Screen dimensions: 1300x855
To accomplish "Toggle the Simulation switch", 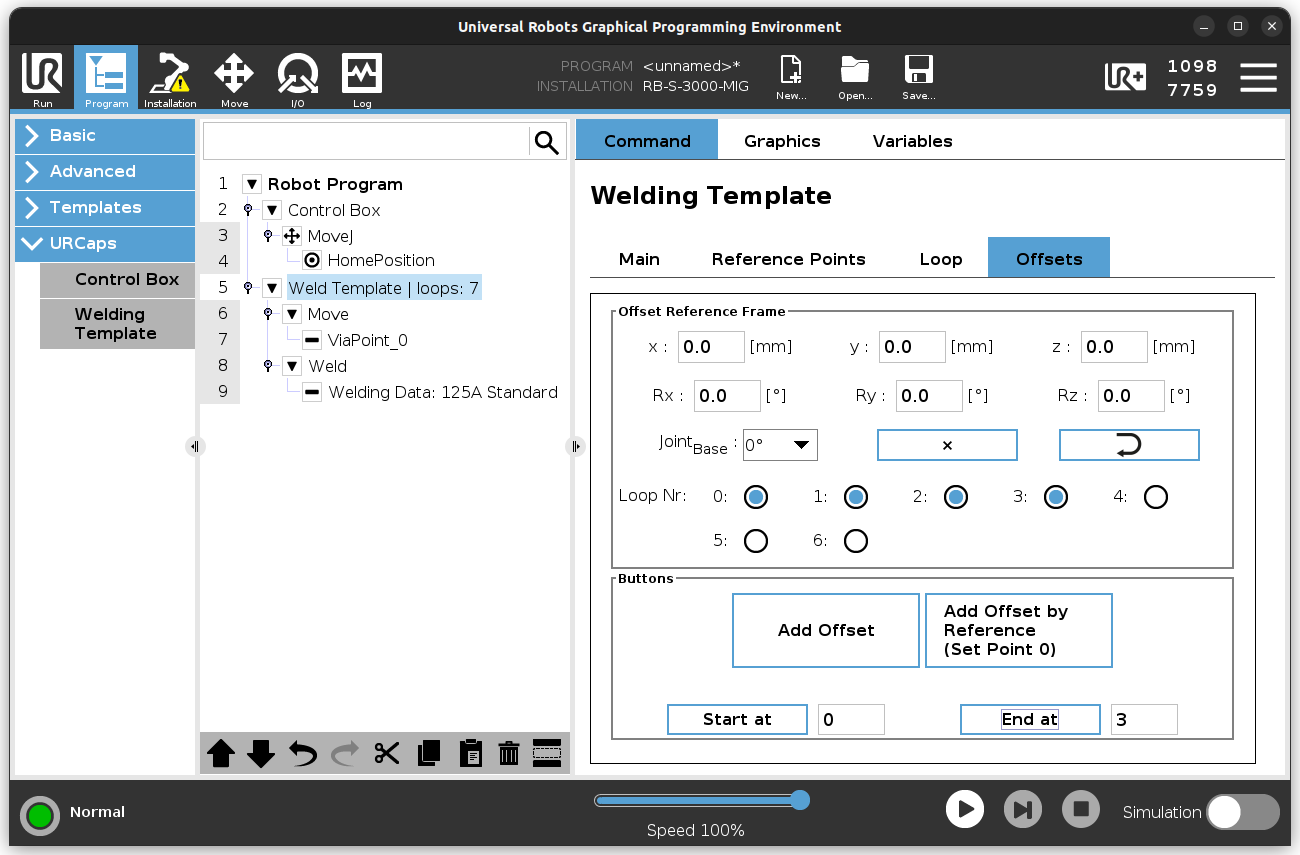I will (1242, 812).
